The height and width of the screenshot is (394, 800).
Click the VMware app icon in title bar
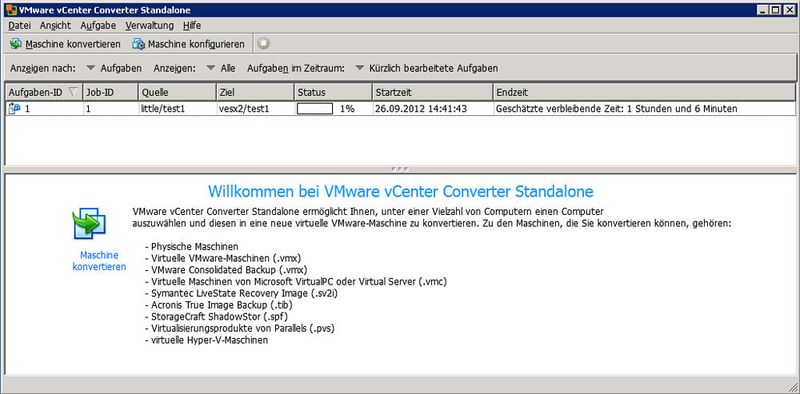pos(11,9)
